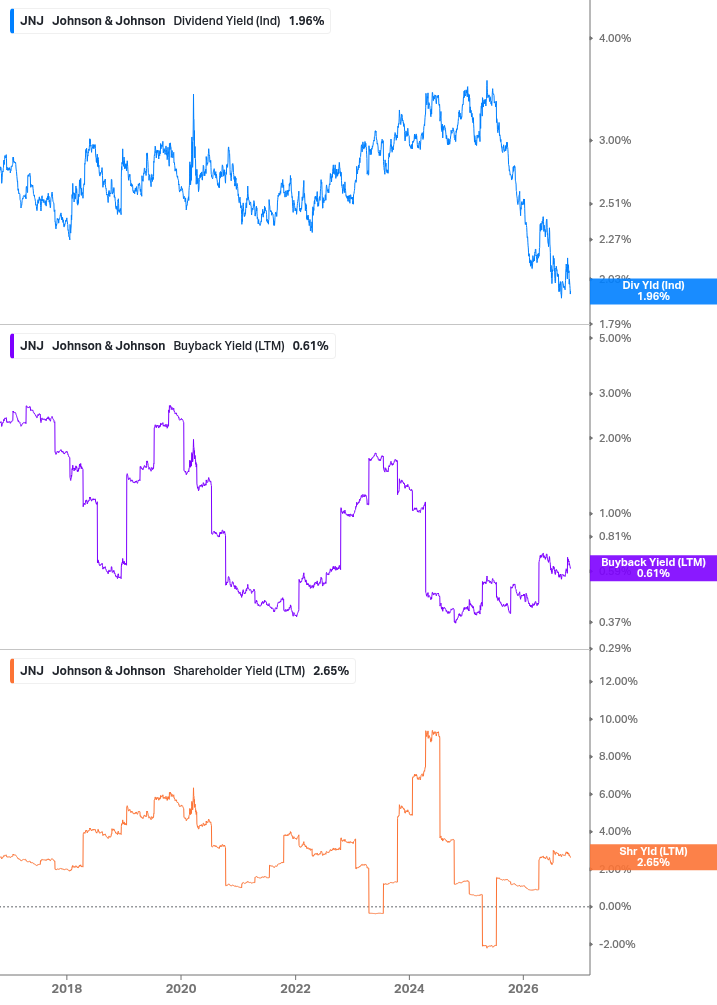Viewport: 717px width, 1005px height.
Task: Click the 1.00% tick on buyback yield axis
Action: pyautogui.click(x=615, y=513)
